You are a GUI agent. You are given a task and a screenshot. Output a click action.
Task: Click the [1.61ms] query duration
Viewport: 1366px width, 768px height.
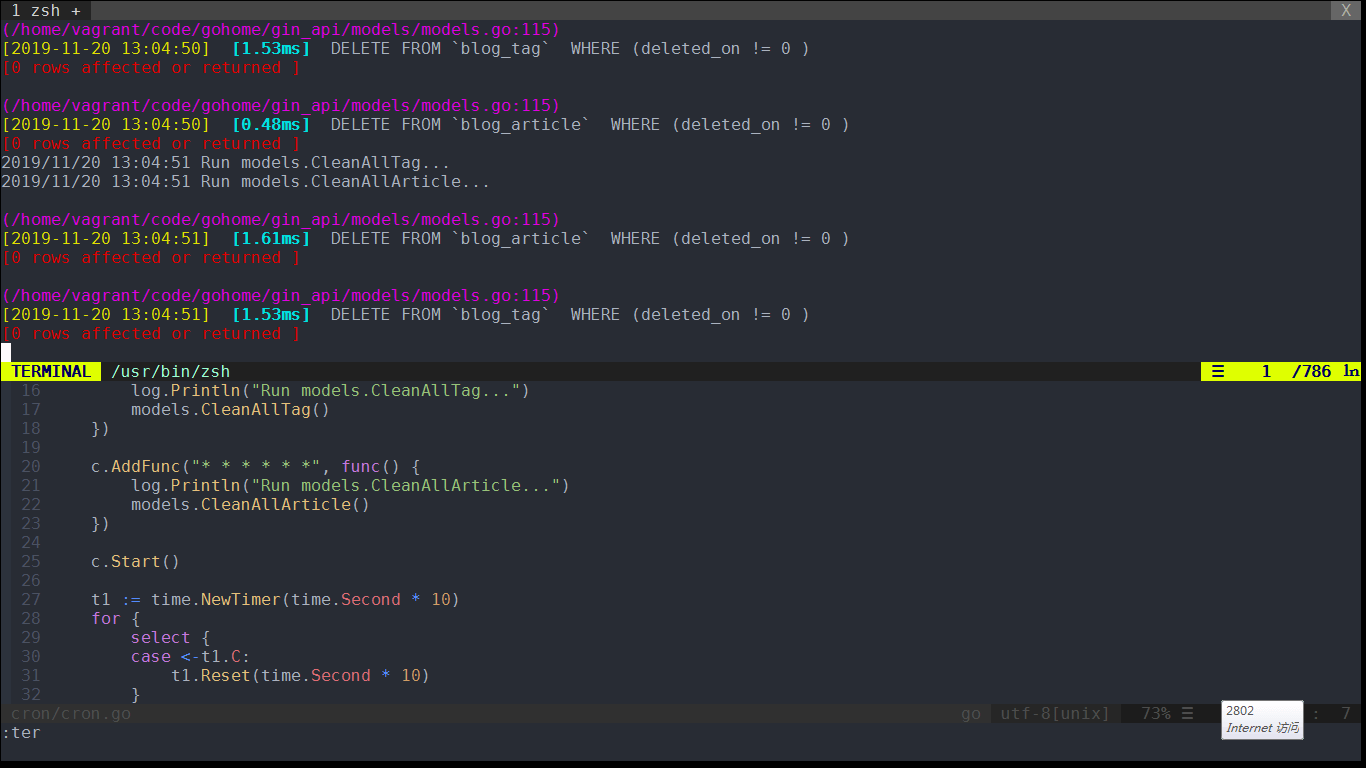271,239
